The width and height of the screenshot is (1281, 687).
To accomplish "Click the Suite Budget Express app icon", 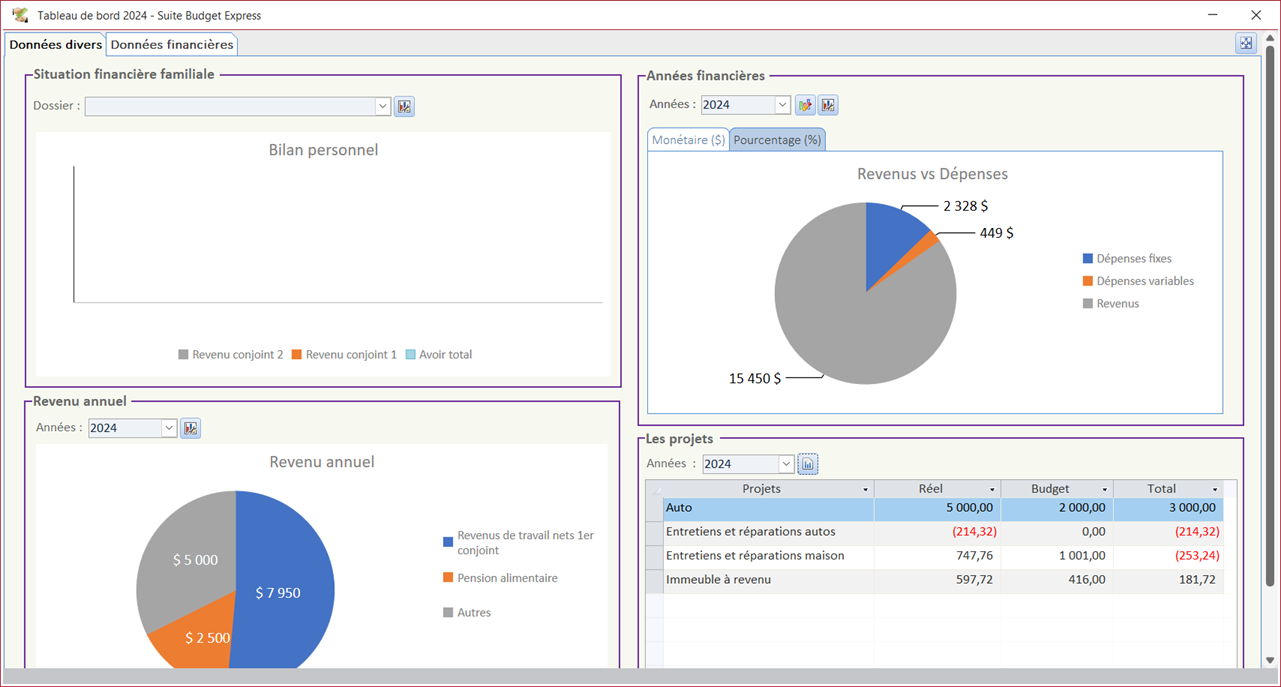I will click(19, 15).
